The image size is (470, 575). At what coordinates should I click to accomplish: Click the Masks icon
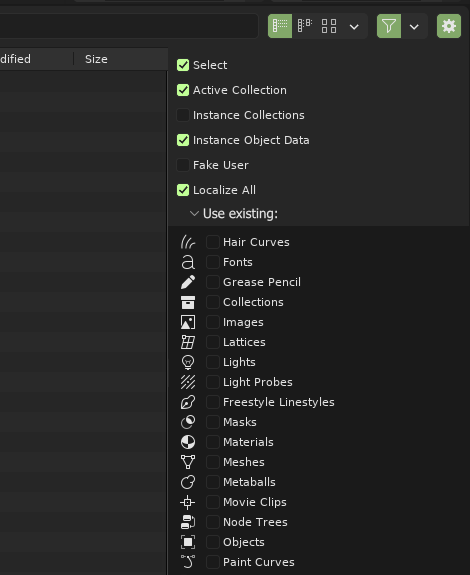pyautogui.click(x=188, y=422)
